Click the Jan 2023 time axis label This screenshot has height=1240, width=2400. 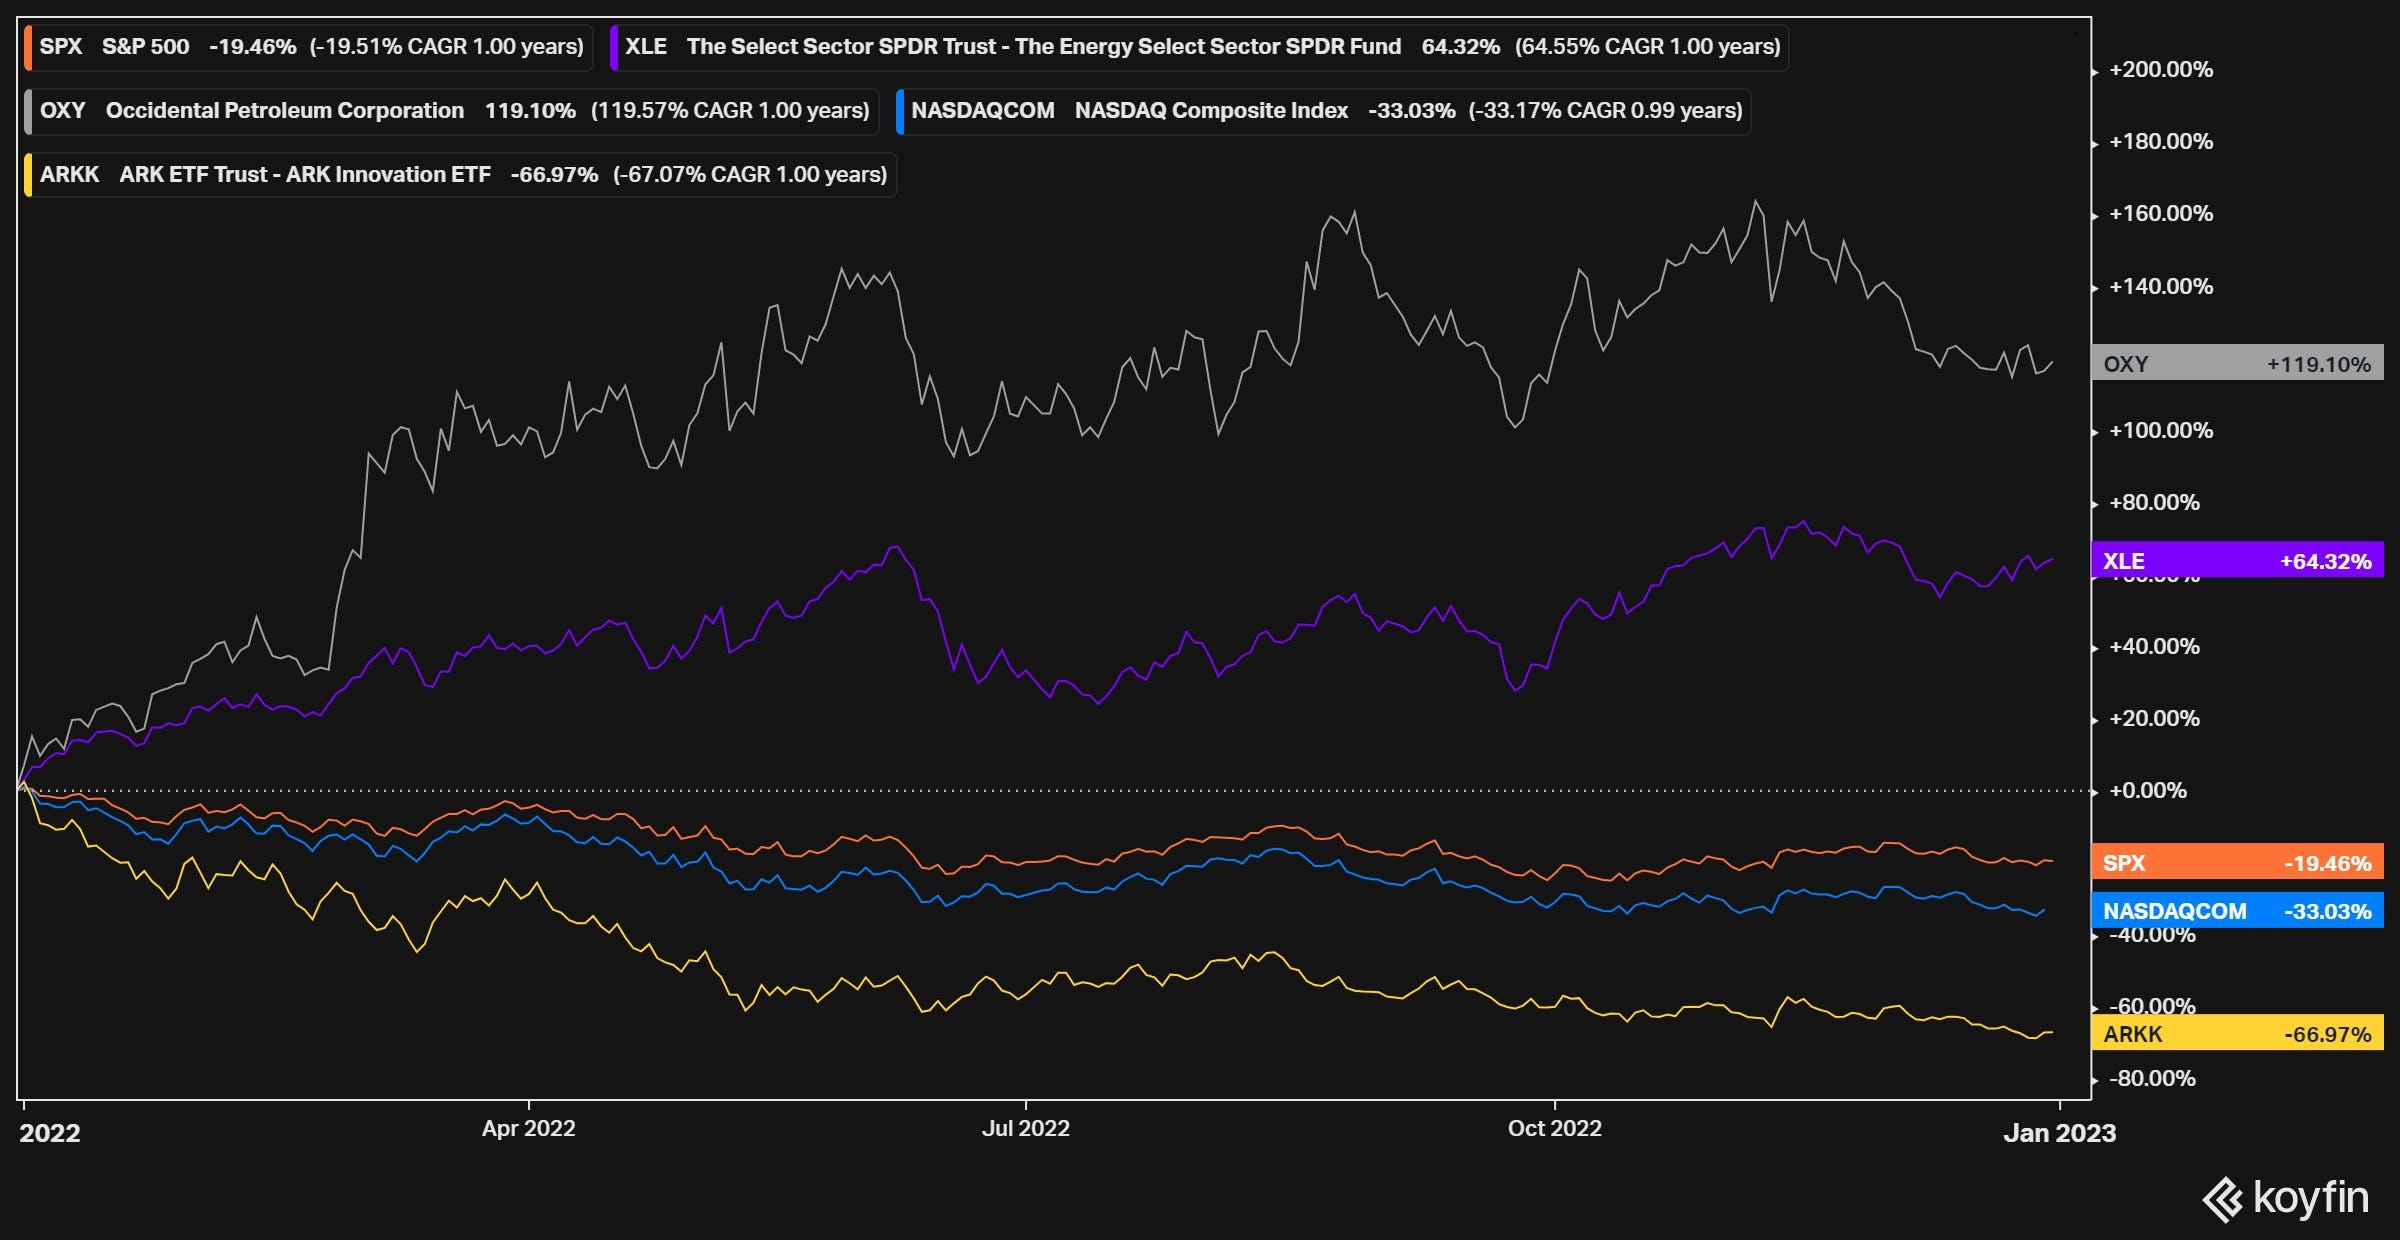(2059, 1132)
